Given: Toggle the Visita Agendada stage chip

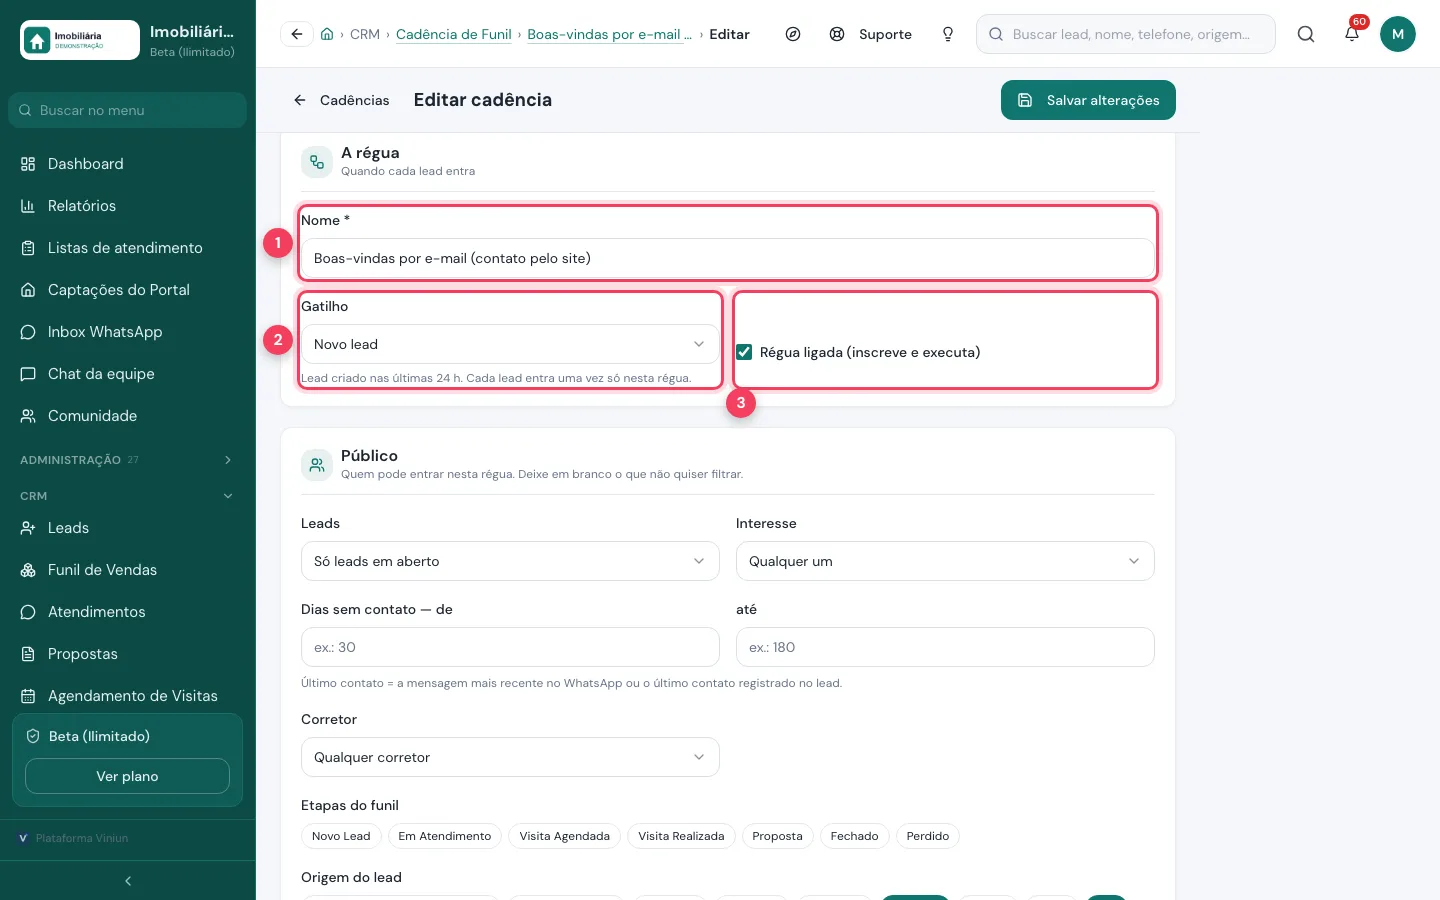Looking at the screenshot, I should tap(564, 836).
